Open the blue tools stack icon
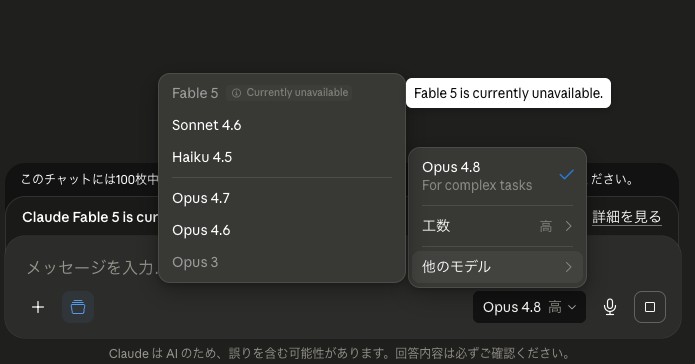The height and width of the screenshot is (364, 695). 78,307
